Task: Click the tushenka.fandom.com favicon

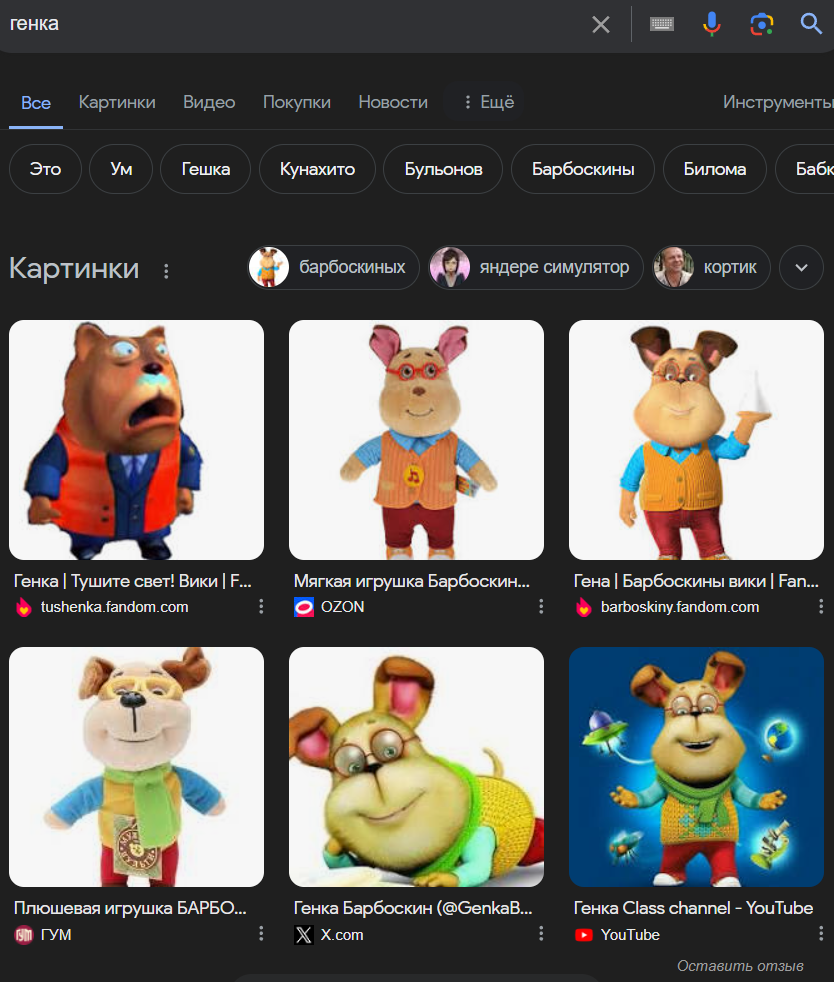Action: coord(23,607)
